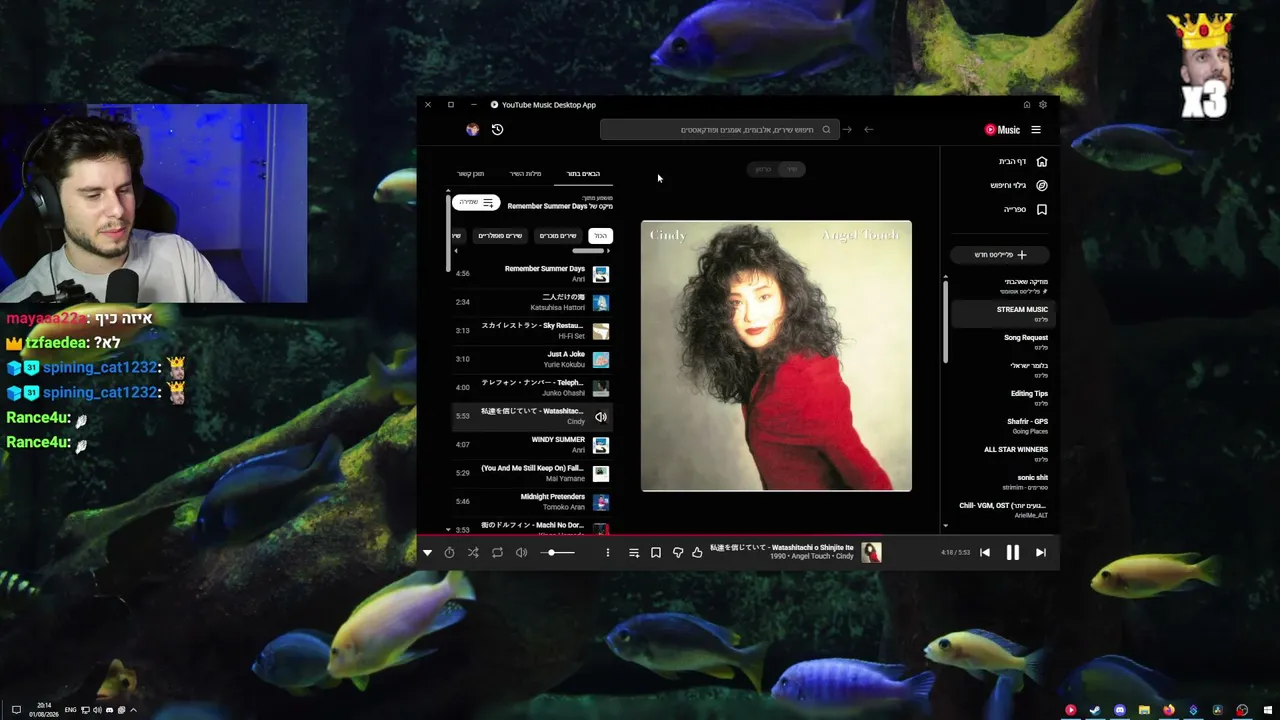Focus the search songs input field
1280x720 pixels.
(718, 130)
